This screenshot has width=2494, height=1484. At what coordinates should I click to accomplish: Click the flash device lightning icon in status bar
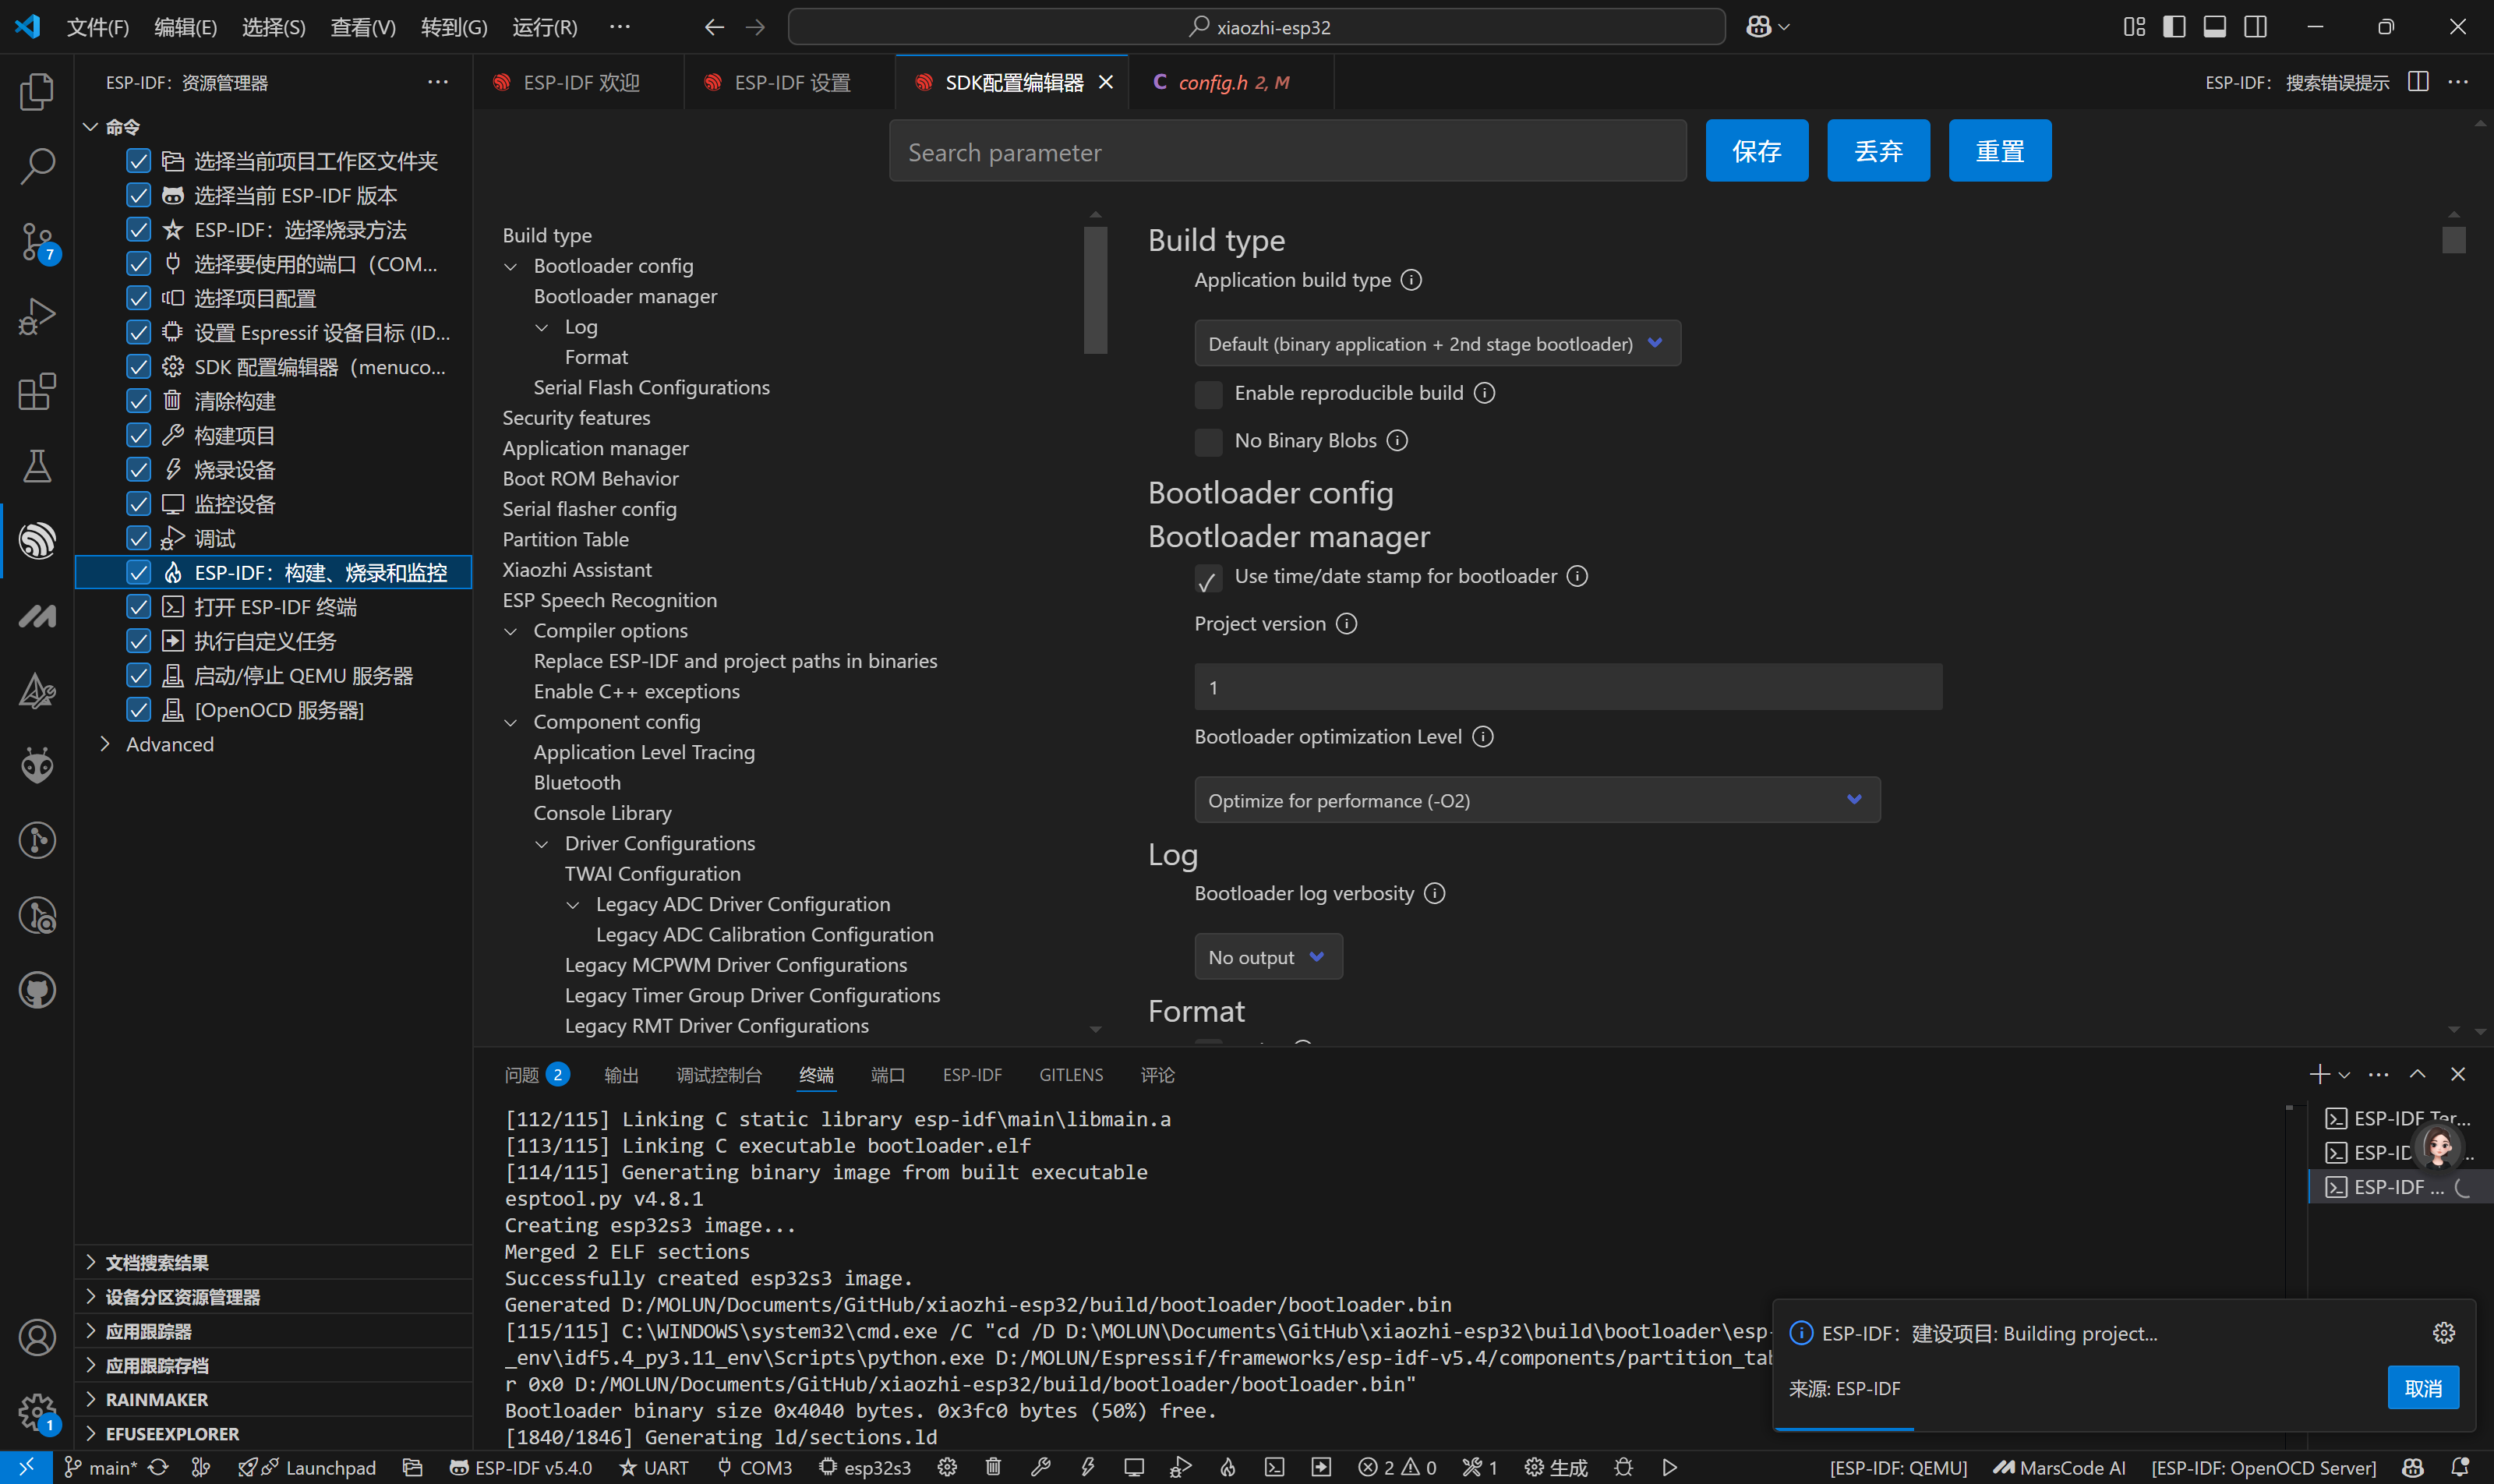click(x=1087, y=1467)
